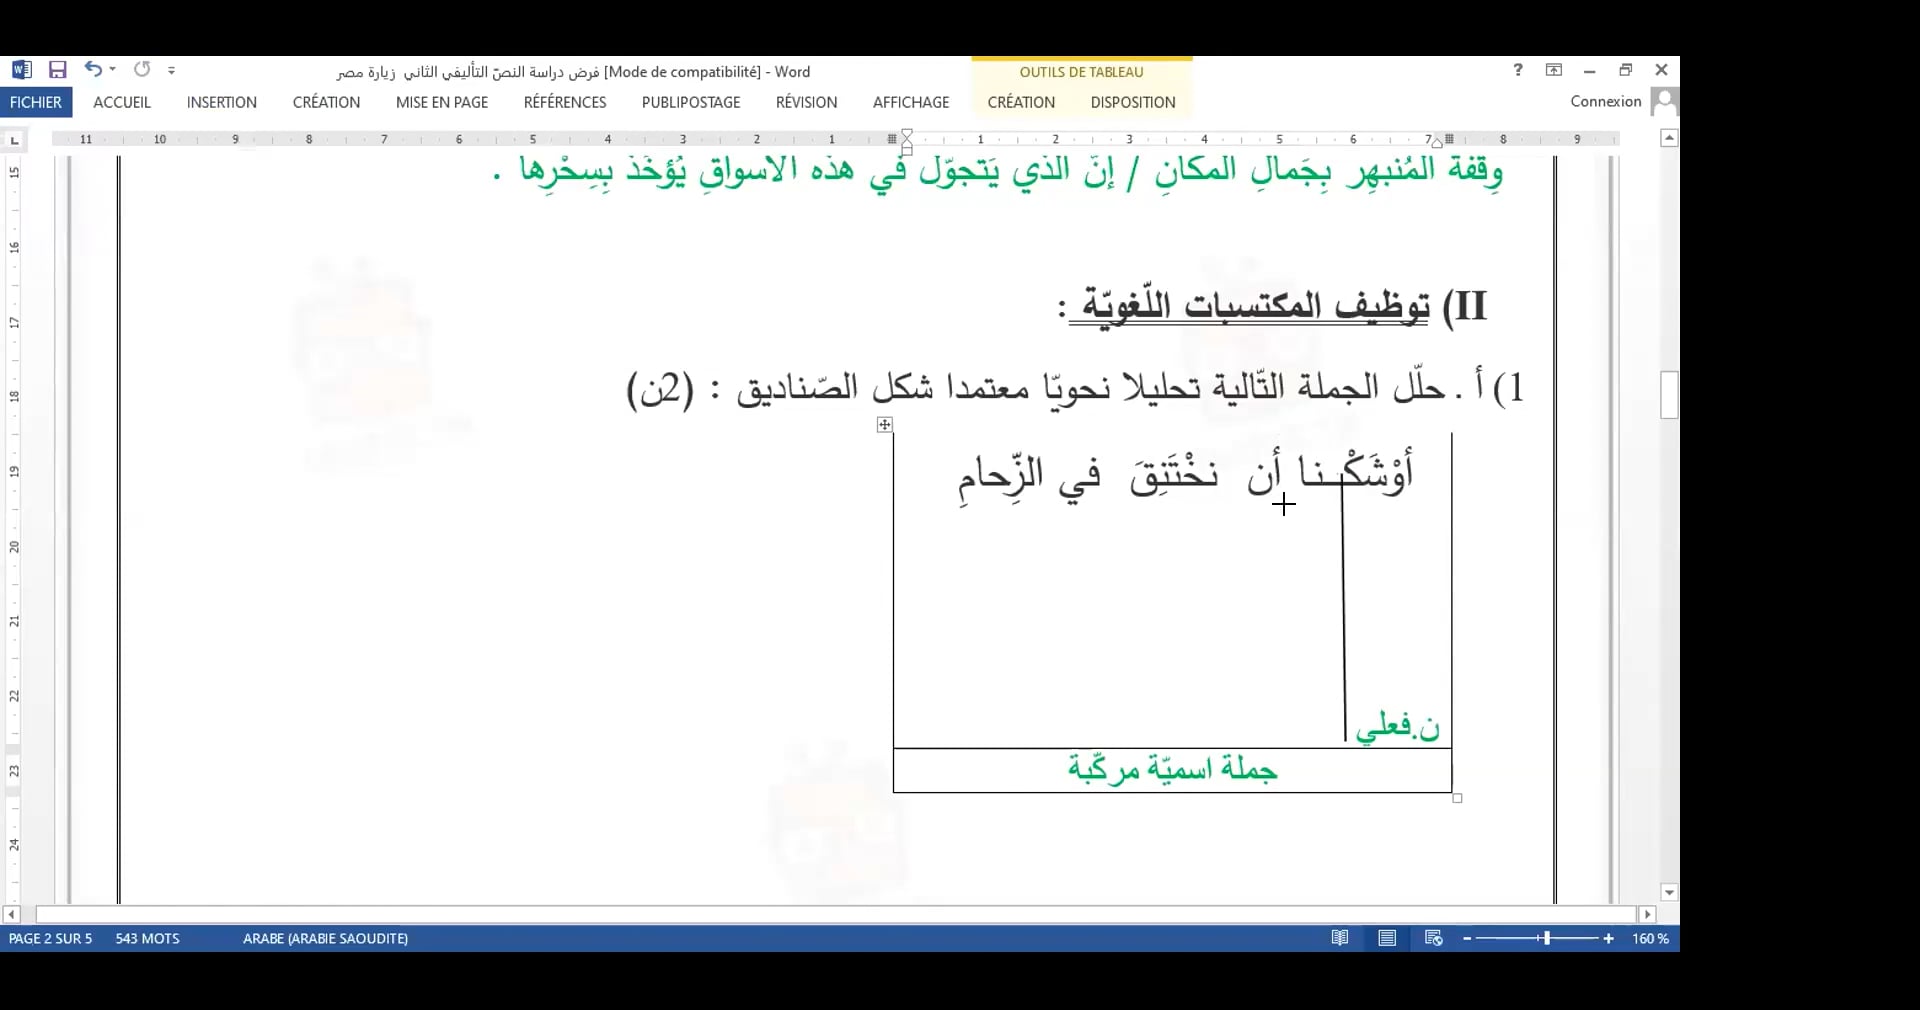Open the AFFICHAGE tab

tap(911, 102)
